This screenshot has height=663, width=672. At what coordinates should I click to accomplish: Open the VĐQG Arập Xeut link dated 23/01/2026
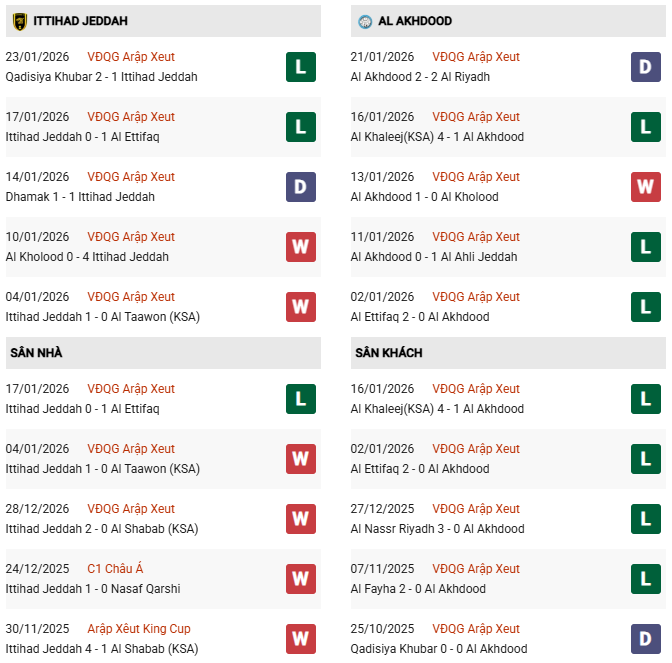coord(130,57)
